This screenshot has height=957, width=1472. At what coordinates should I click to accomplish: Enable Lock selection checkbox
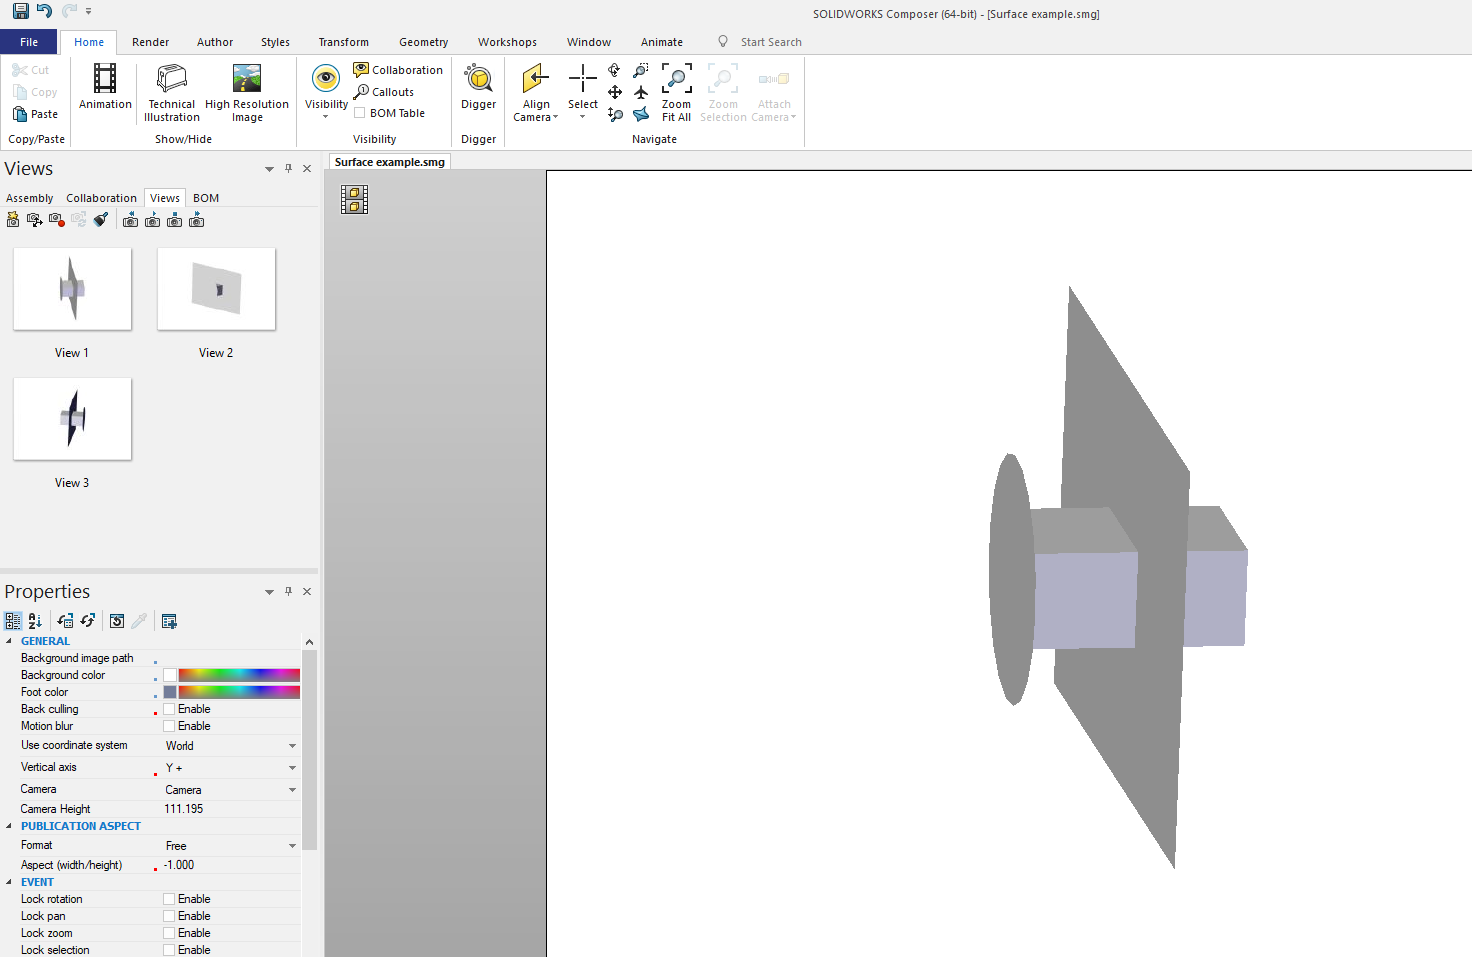click(x=169, y=950)
